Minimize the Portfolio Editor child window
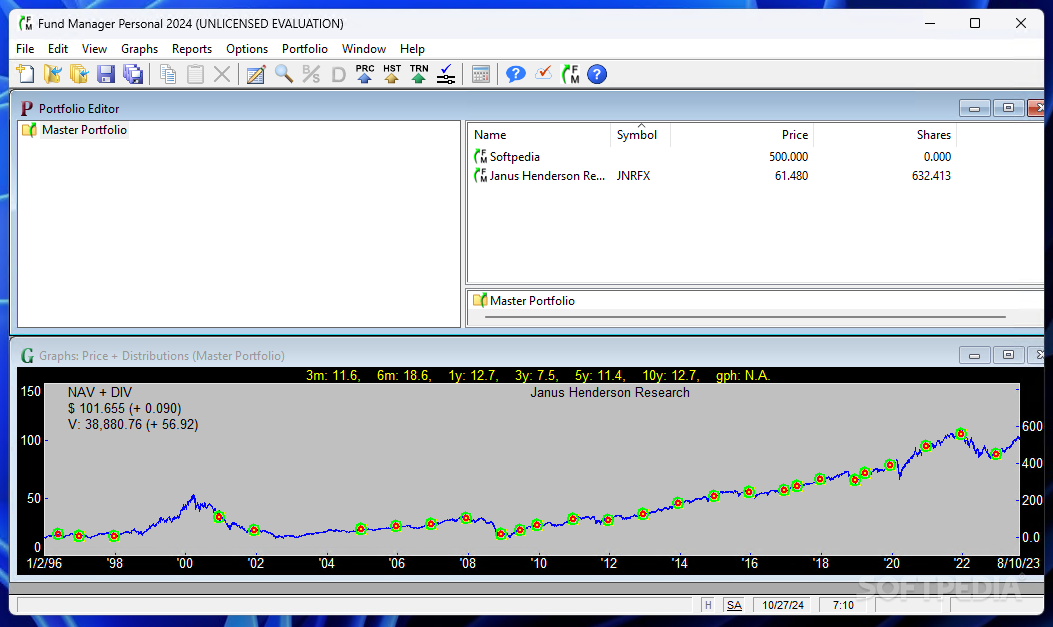This screenshot has width=1053, height=627. (974, 108)
